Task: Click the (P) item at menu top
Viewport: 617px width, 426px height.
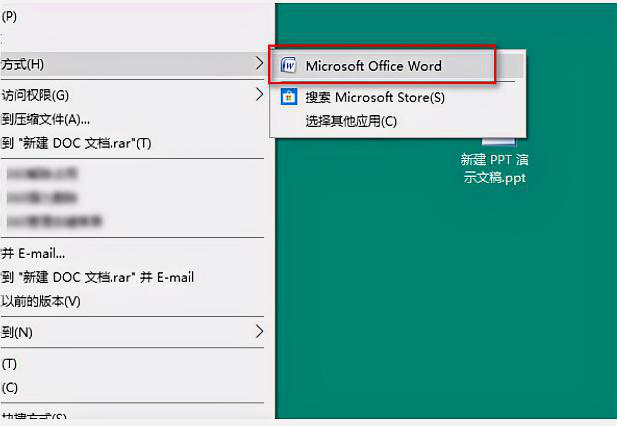Action: pyautogui.click(x=10, y=17)
